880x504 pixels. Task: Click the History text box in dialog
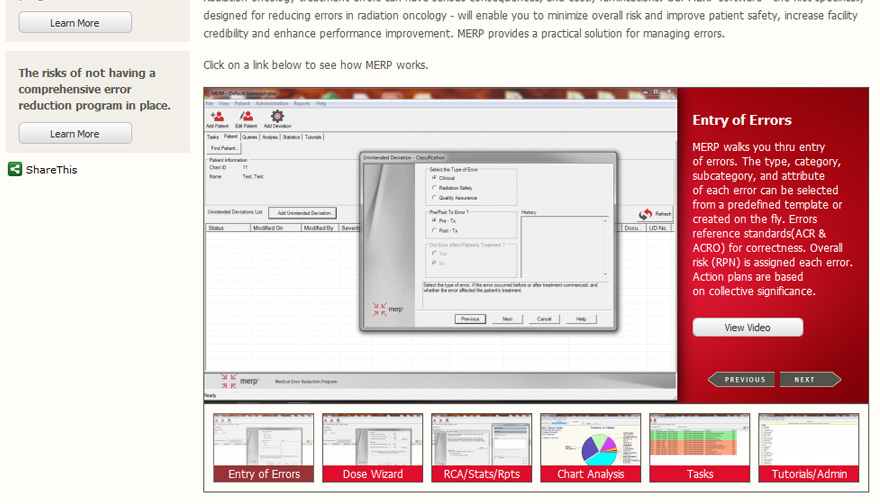(x=565, y=247)
